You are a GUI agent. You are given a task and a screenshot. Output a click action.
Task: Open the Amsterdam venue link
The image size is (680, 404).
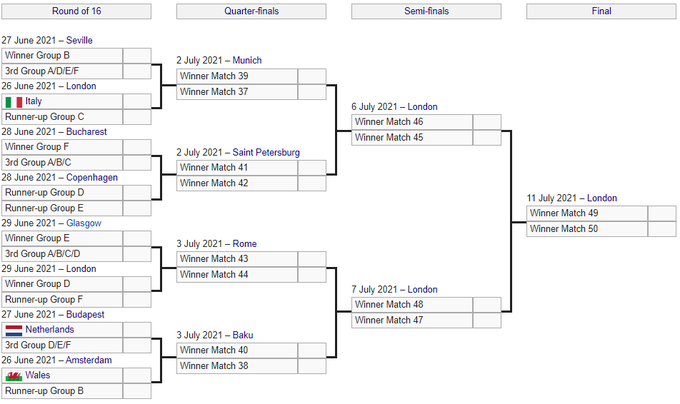tap(89, 359)
